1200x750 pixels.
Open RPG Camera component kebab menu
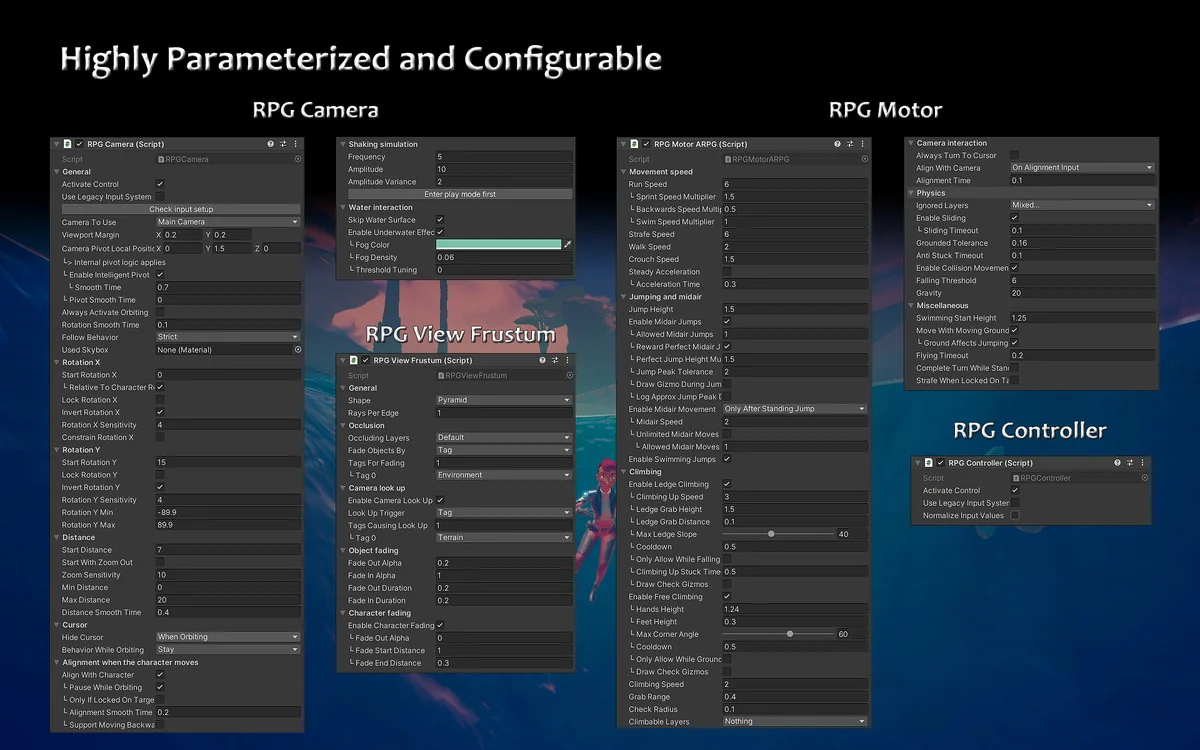[295, 144]
